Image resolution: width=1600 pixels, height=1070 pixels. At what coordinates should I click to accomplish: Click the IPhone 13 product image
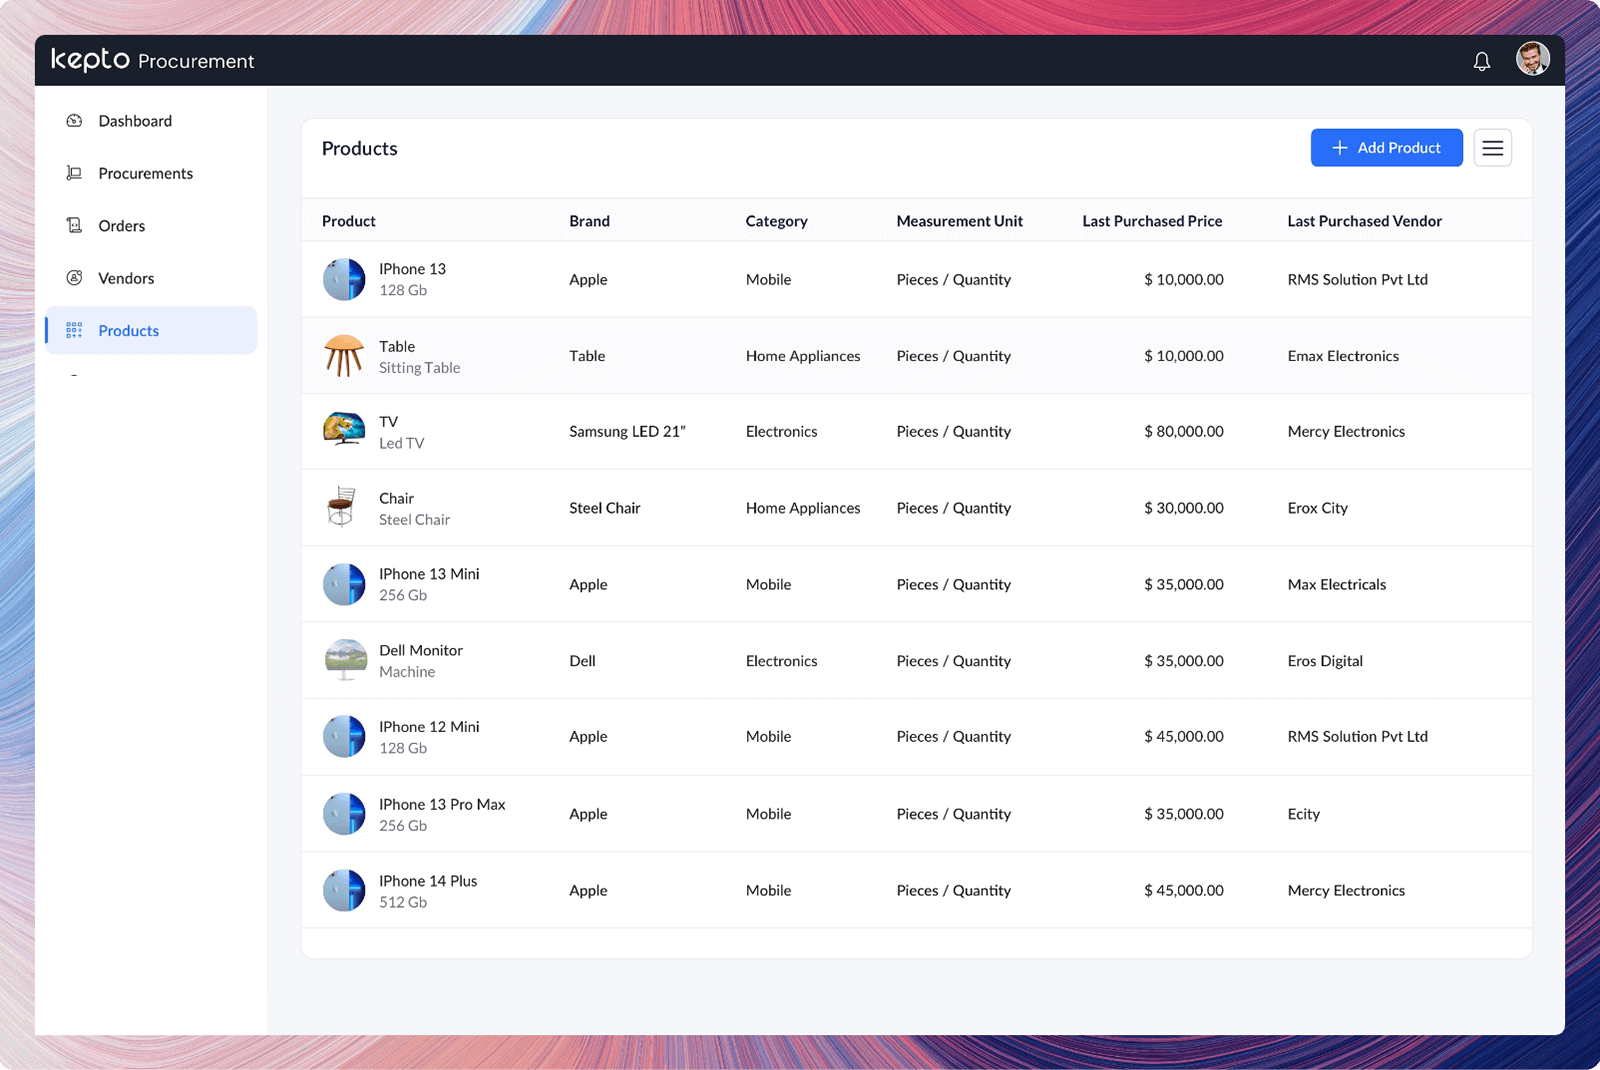(x=344, y=279)
